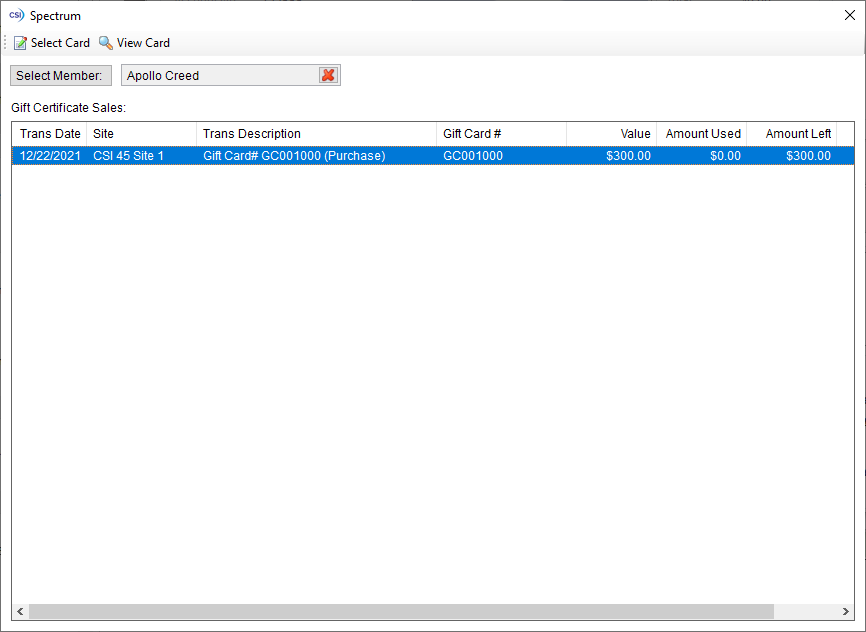
Task: Sort by Gift Card # column header
Action: coord(501,134)
